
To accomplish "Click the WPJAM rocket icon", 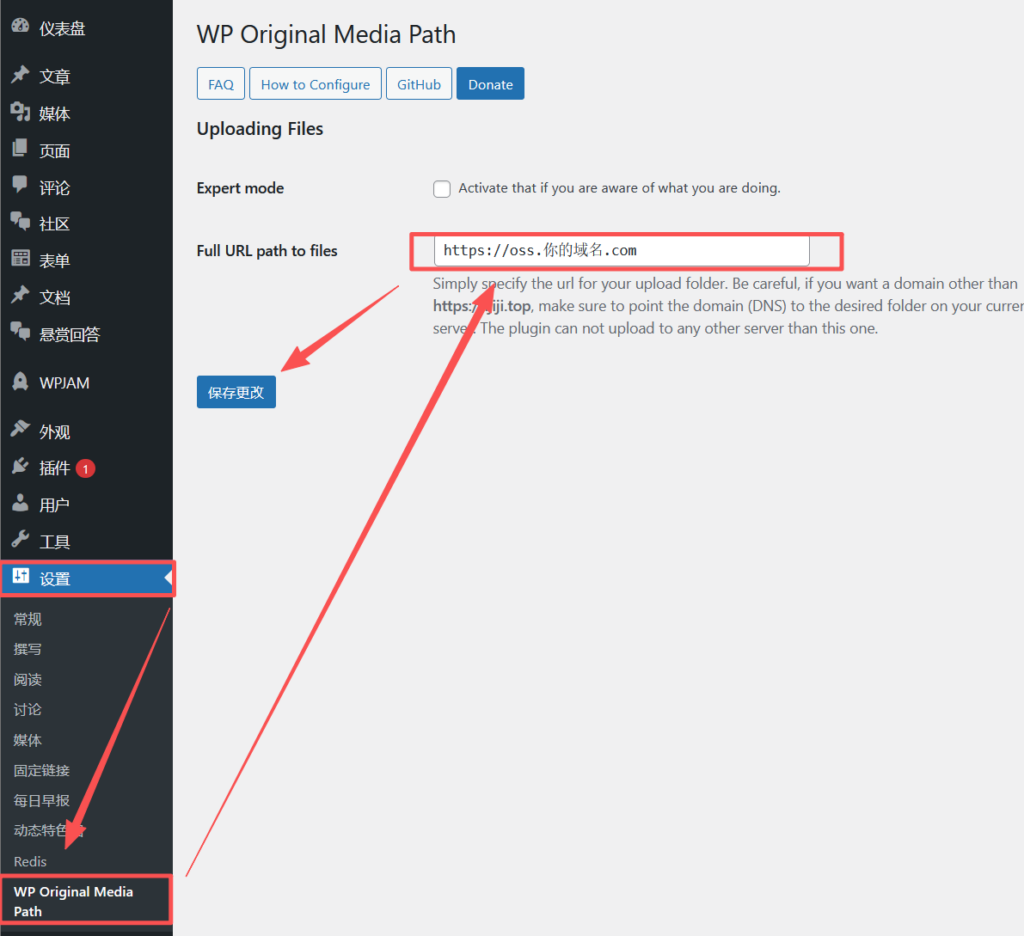I will click(x=20, y=382).
